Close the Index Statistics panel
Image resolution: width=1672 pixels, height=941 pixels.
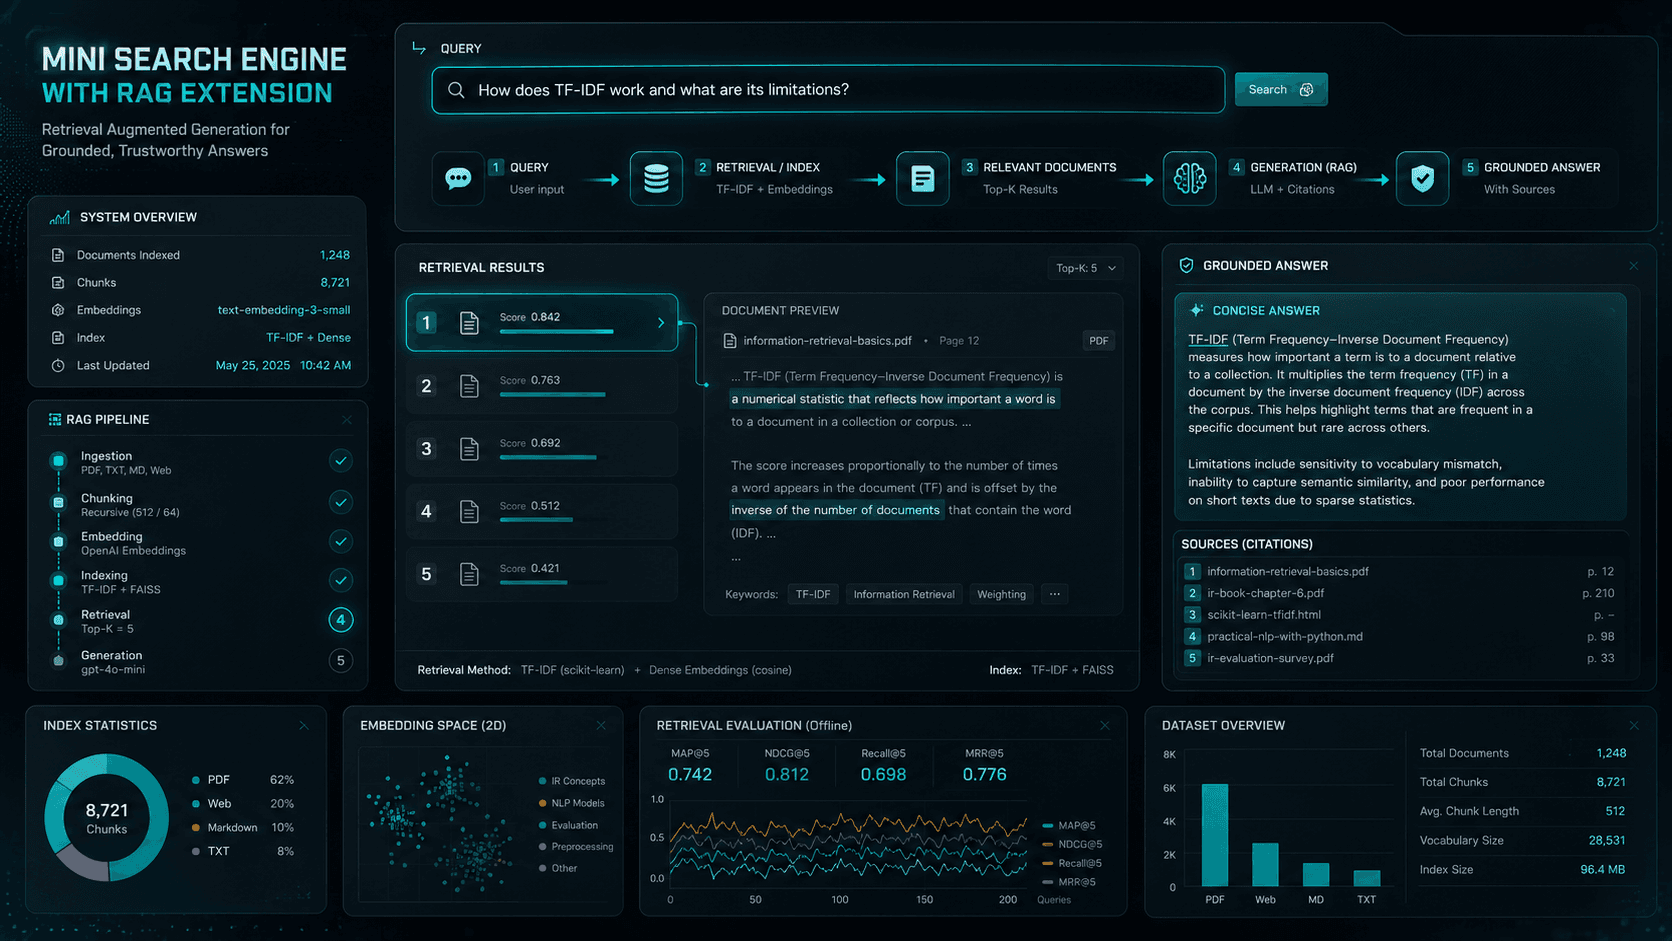[304, 726]
